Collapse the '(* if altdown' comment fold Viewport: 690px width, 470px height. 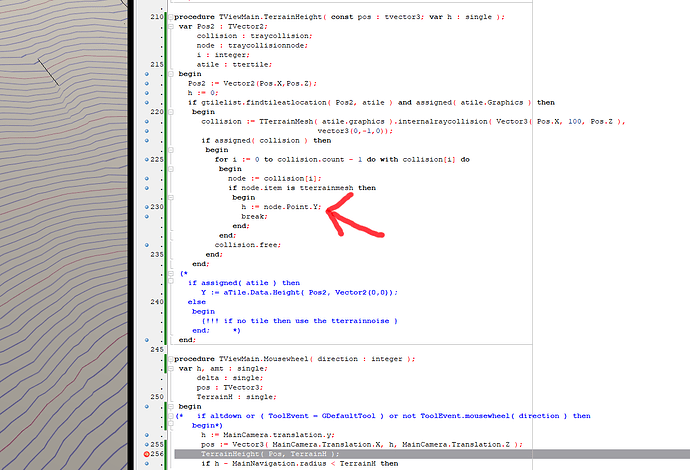pyautogui.click(x=171, y=416)
